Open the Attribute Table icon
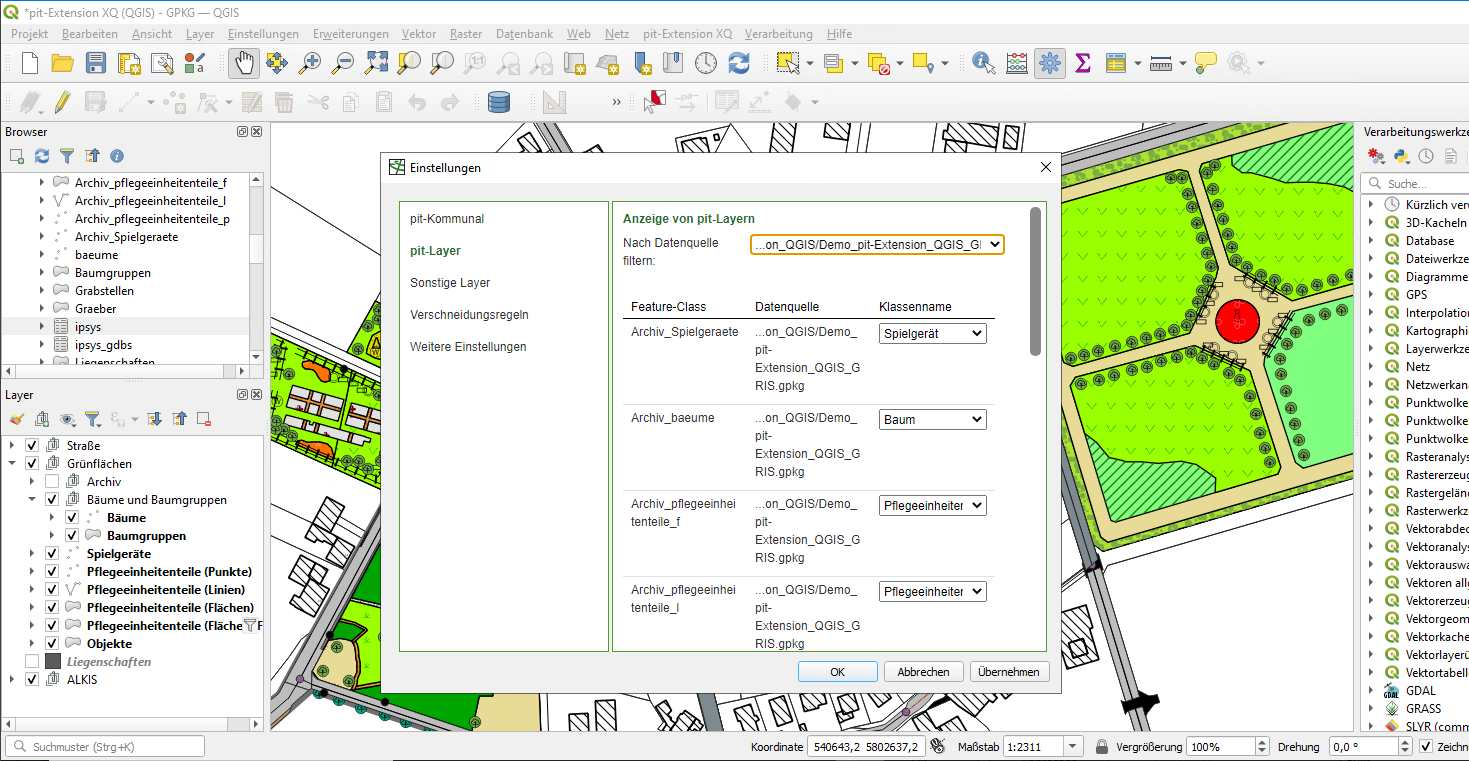Screen dimensions: 1469x761 1114,62
